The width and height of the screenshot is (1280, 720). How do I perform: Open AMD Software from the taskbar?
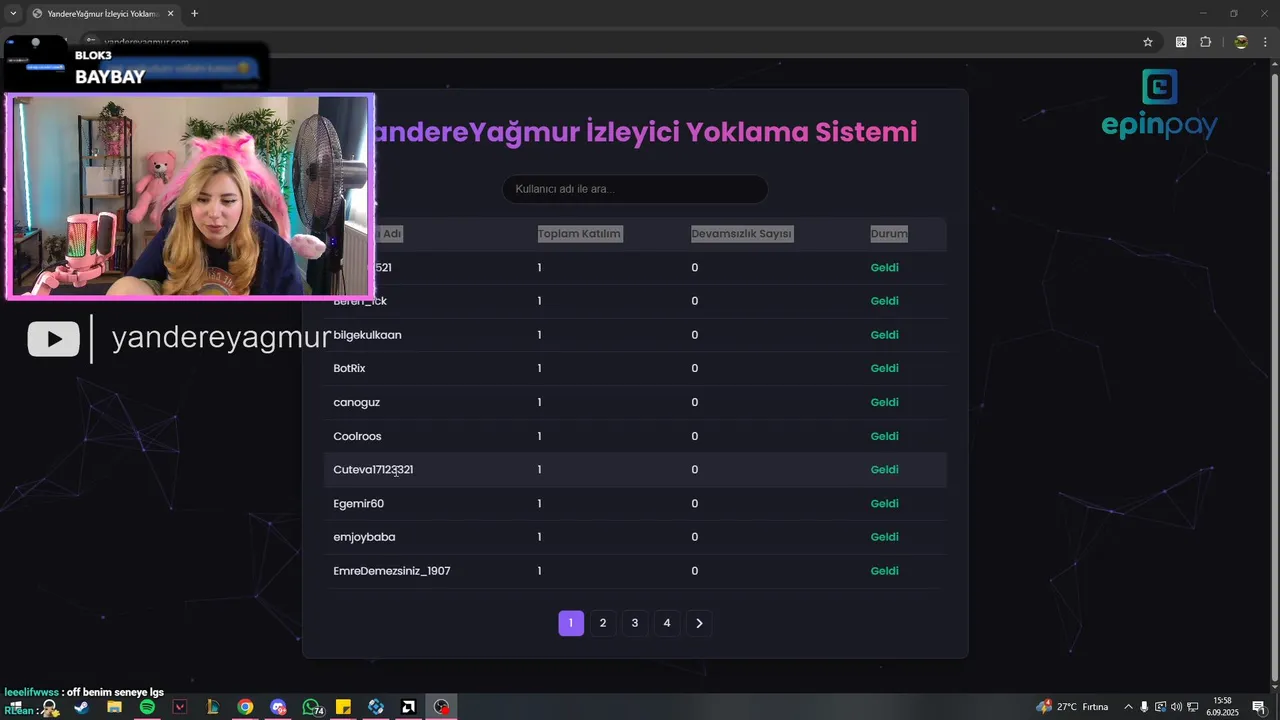(x=409, y=707)
